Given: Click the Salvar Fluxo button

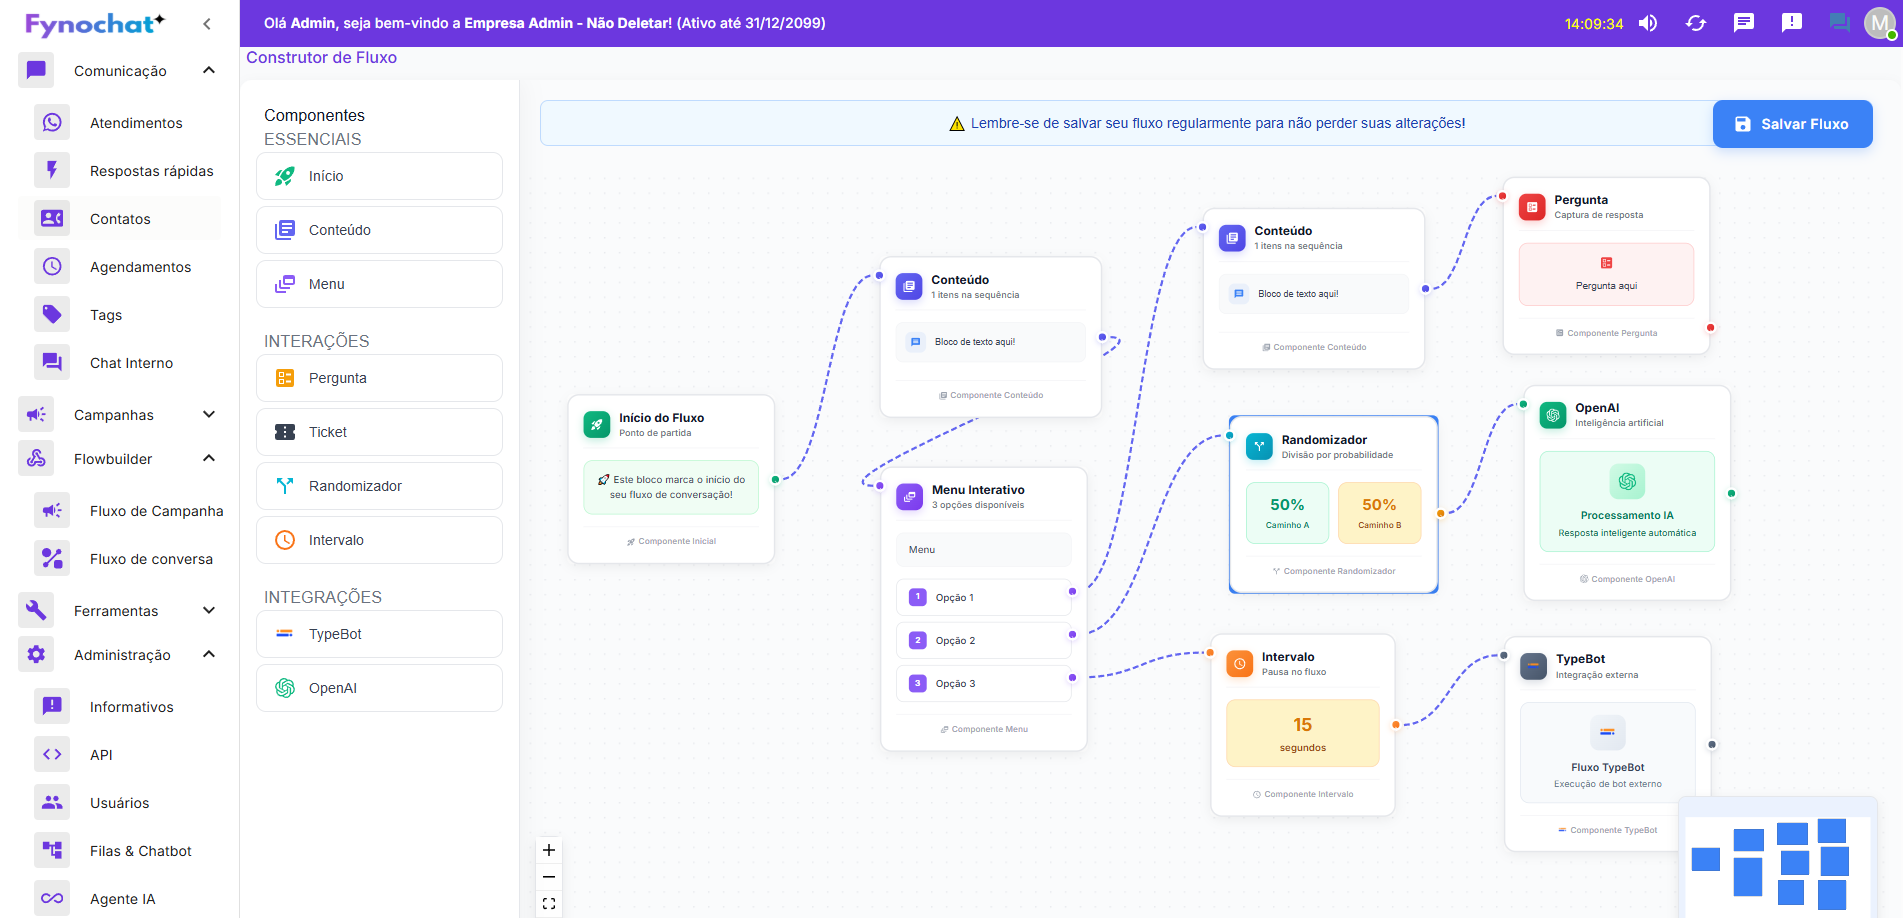Looking at the screenshot, I should coord(1792,124).
